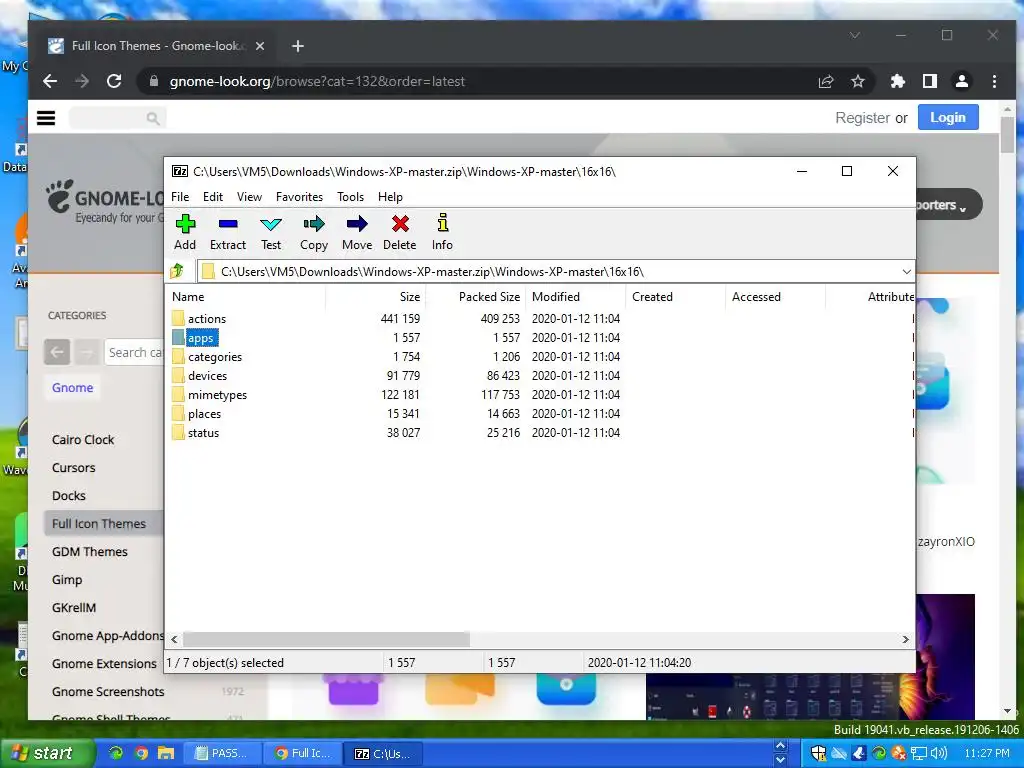Open the Cairo Clock category

point(83,440)
